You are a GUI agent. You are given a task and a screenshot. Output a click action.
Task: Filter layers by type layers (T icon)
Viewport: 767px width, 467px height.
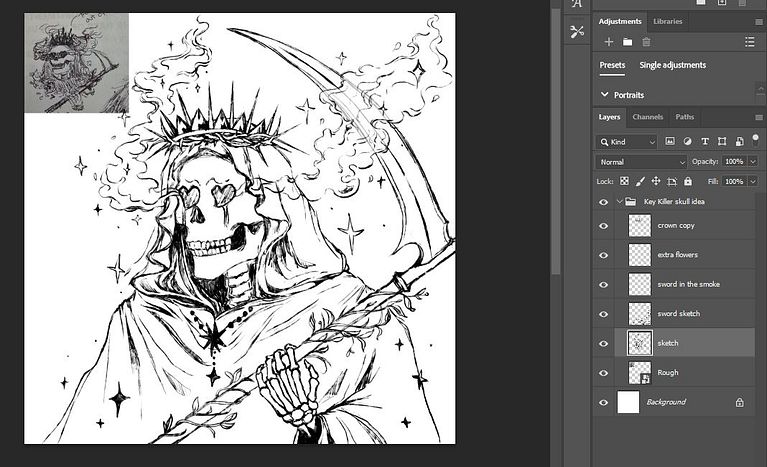point(705,142)
